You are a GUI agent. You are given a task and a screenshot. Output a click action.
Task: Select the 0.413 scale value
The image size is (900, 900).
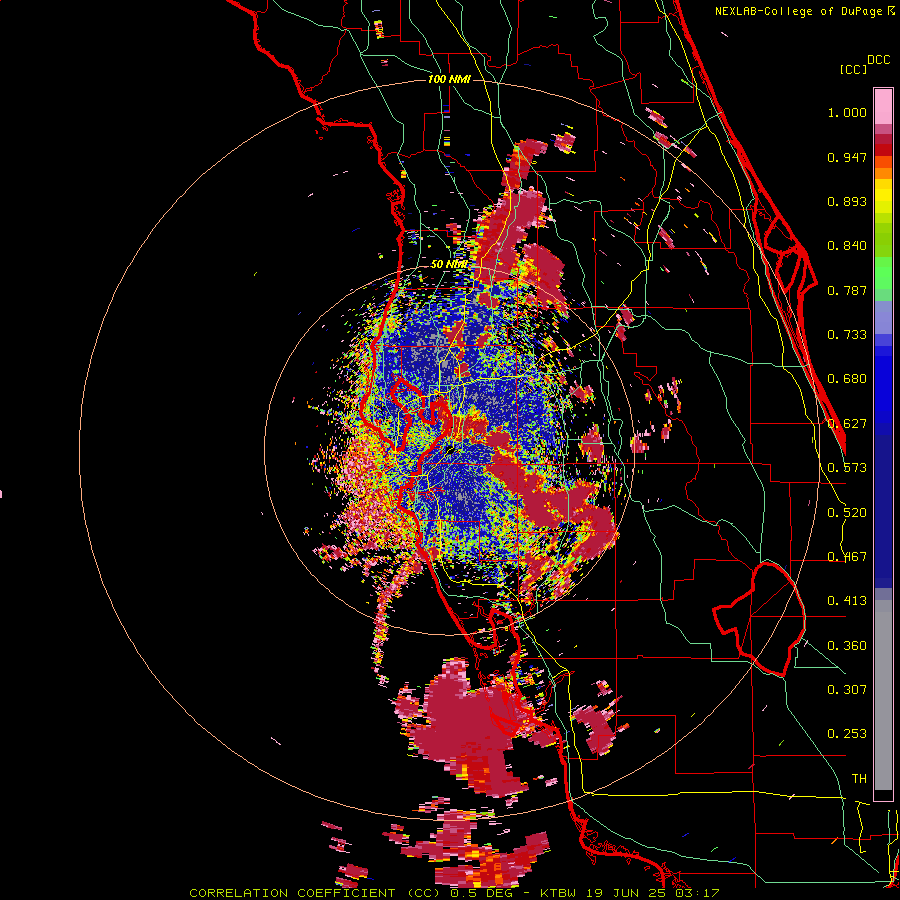847,601
